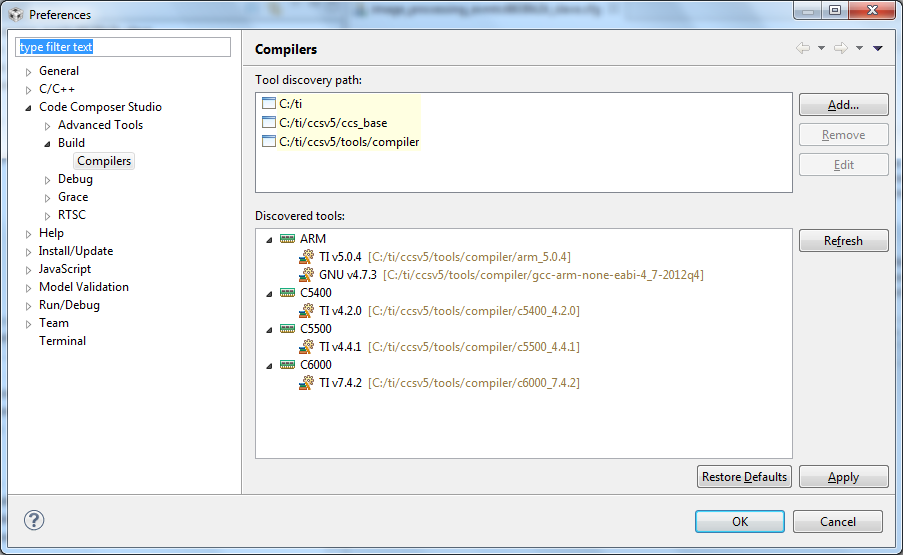The image size is (903, 555).
Task: Expand the Advanced Tools node
Action: [x=48, y=125]
